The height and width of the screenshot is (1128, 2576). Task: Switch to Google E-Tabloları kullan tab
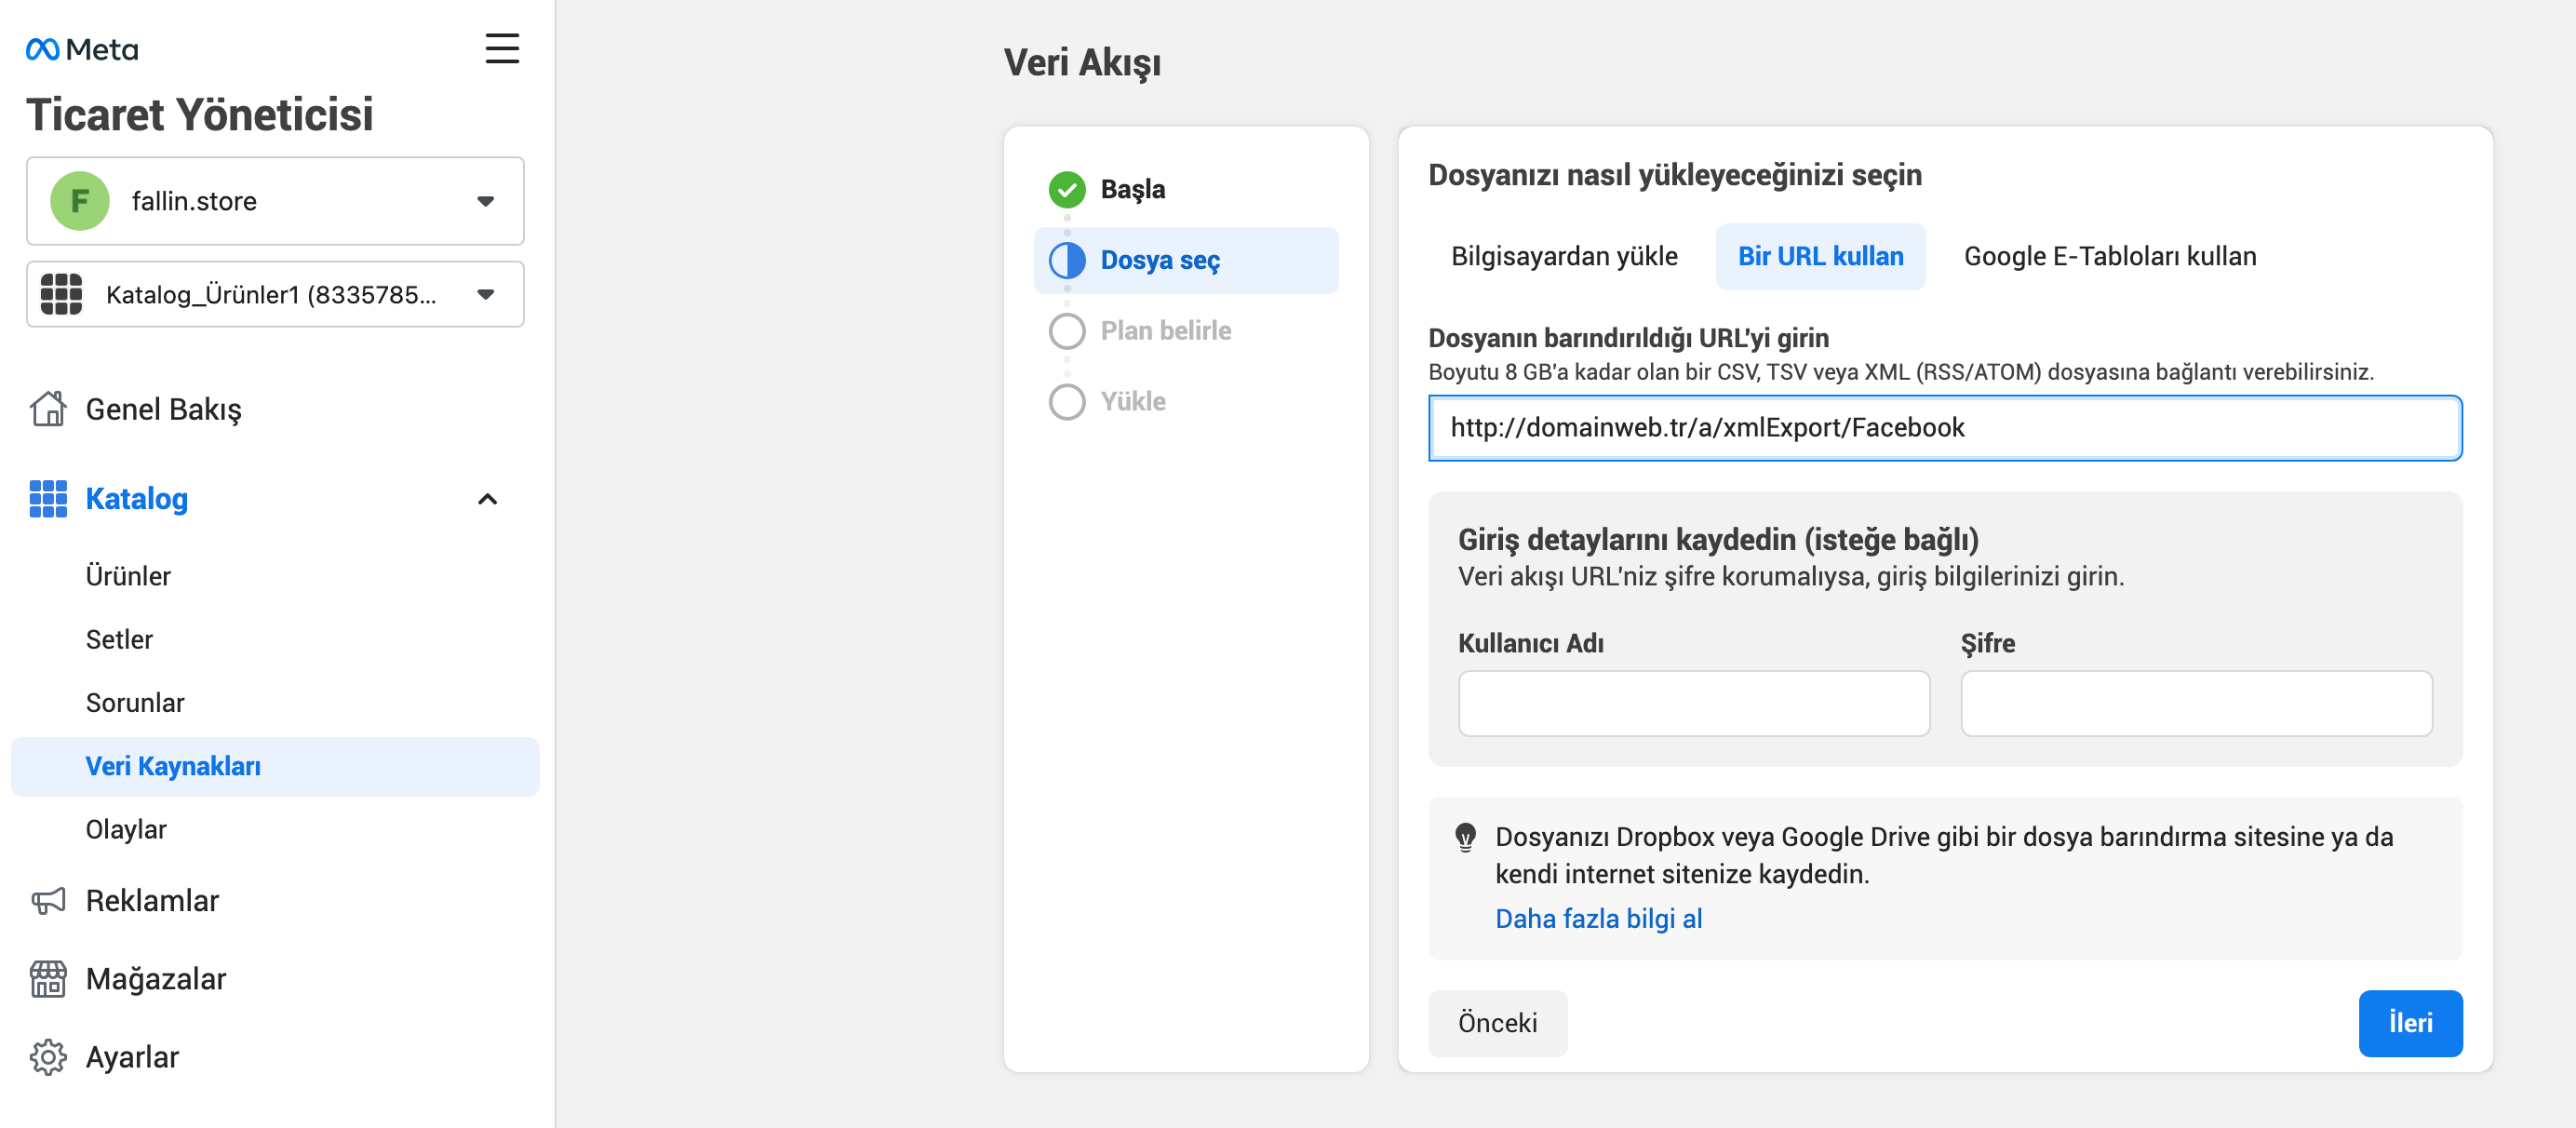[x=2109, y=256]
